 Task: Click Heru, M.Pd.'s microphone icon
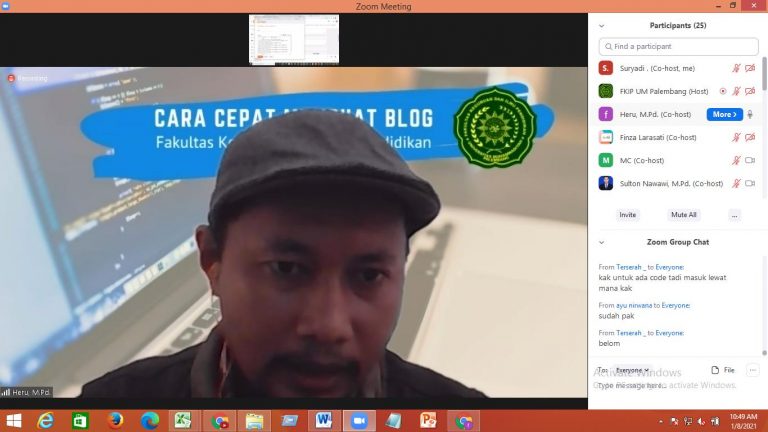(x=750, y=114)
